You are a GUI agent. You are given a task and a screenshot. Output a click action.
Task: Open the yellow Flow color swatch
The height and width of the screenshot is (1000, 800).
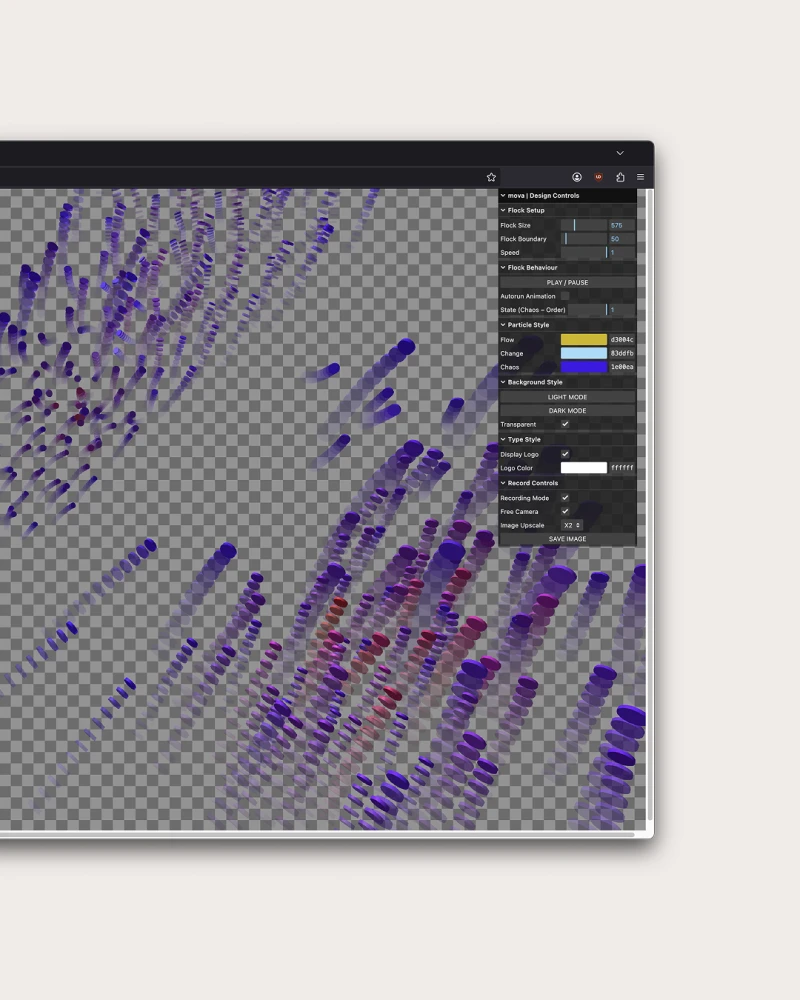(583, 340)
